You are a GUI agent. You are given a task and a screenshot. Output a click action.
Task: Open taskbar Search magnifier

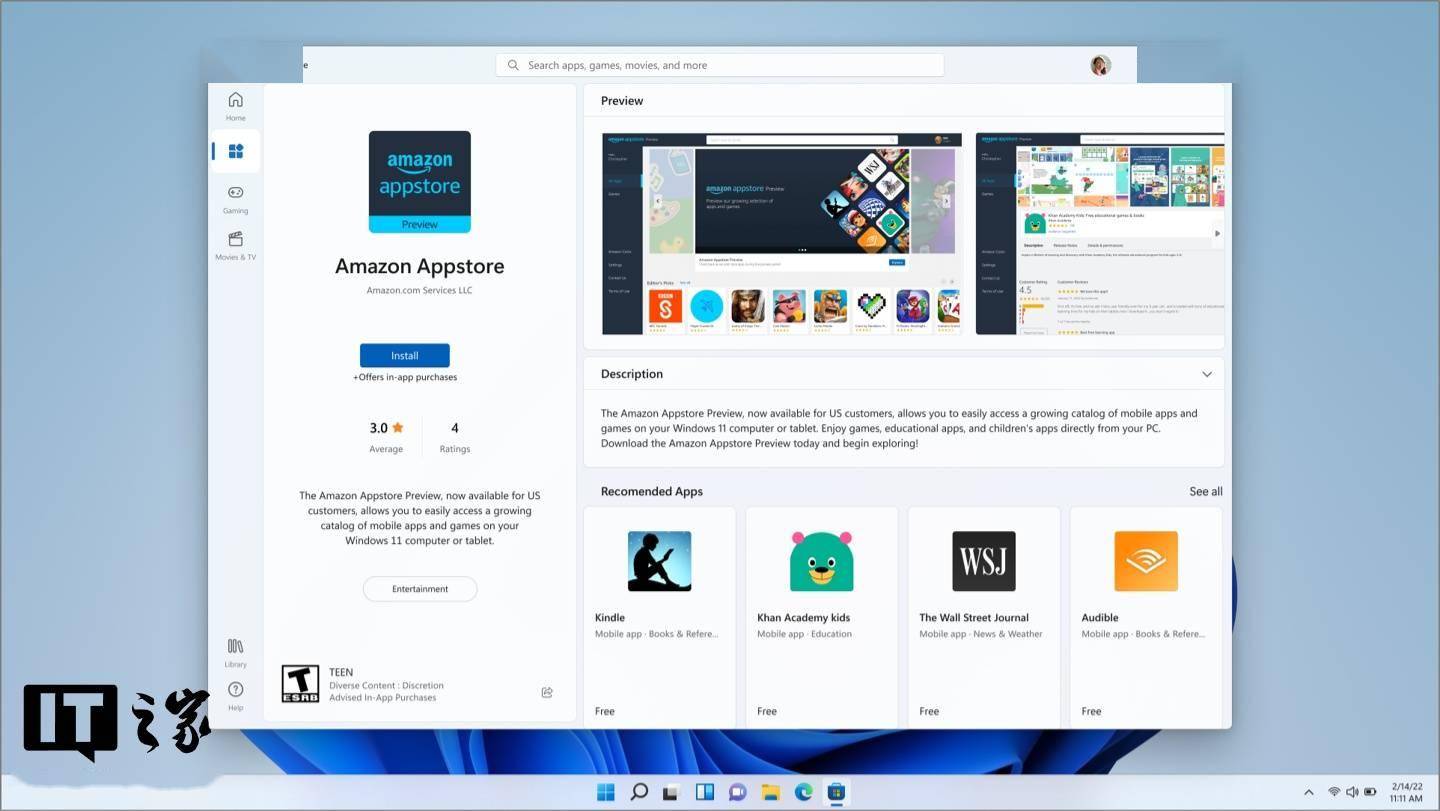point(639,792)
